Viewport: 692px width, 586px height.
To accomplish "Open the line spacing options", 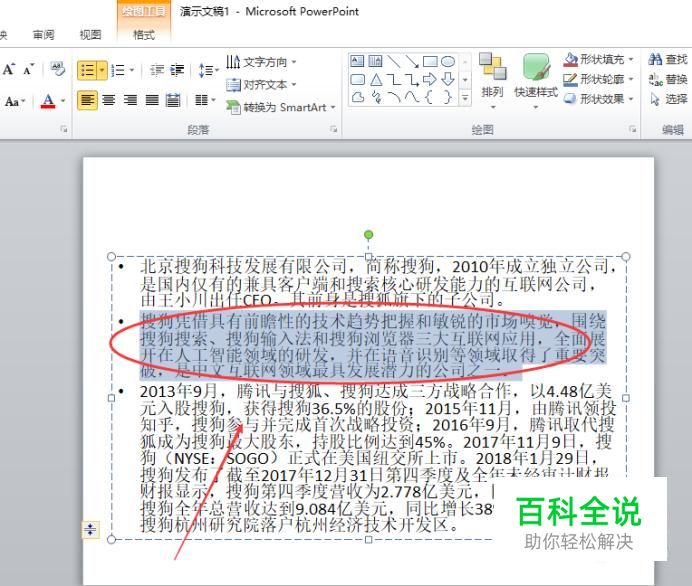I will coord(208,70).
